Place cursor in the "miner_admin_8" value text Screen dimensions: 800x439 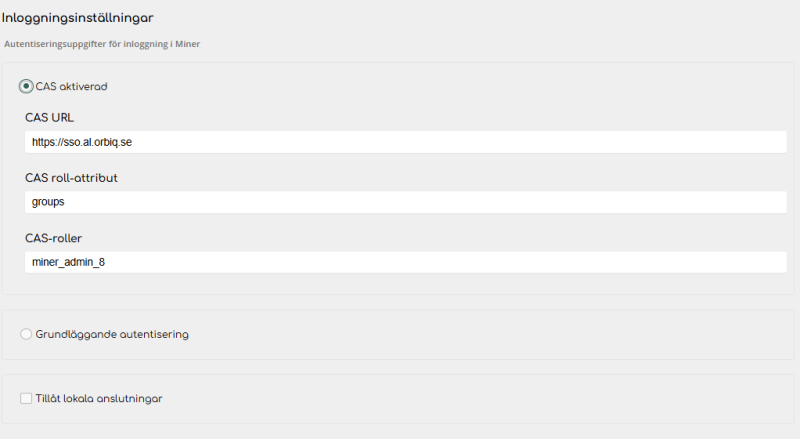click(x=68, y=262)
